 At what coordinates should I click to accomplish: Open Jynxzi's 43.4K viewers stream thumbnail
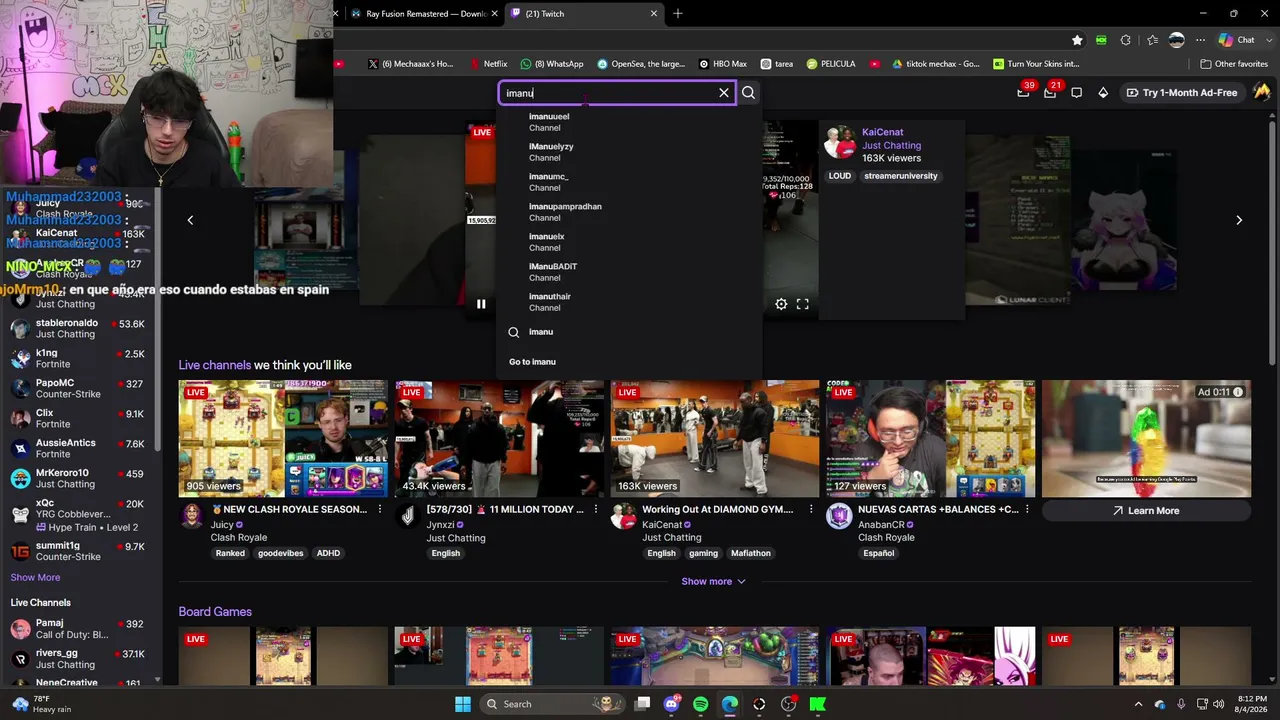coord(499,438)
